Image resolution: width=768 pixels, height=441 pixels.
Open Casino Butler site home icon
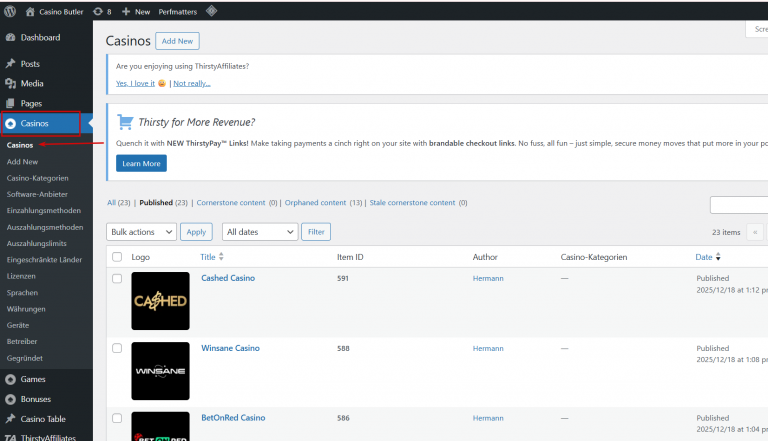coord(30,11)
